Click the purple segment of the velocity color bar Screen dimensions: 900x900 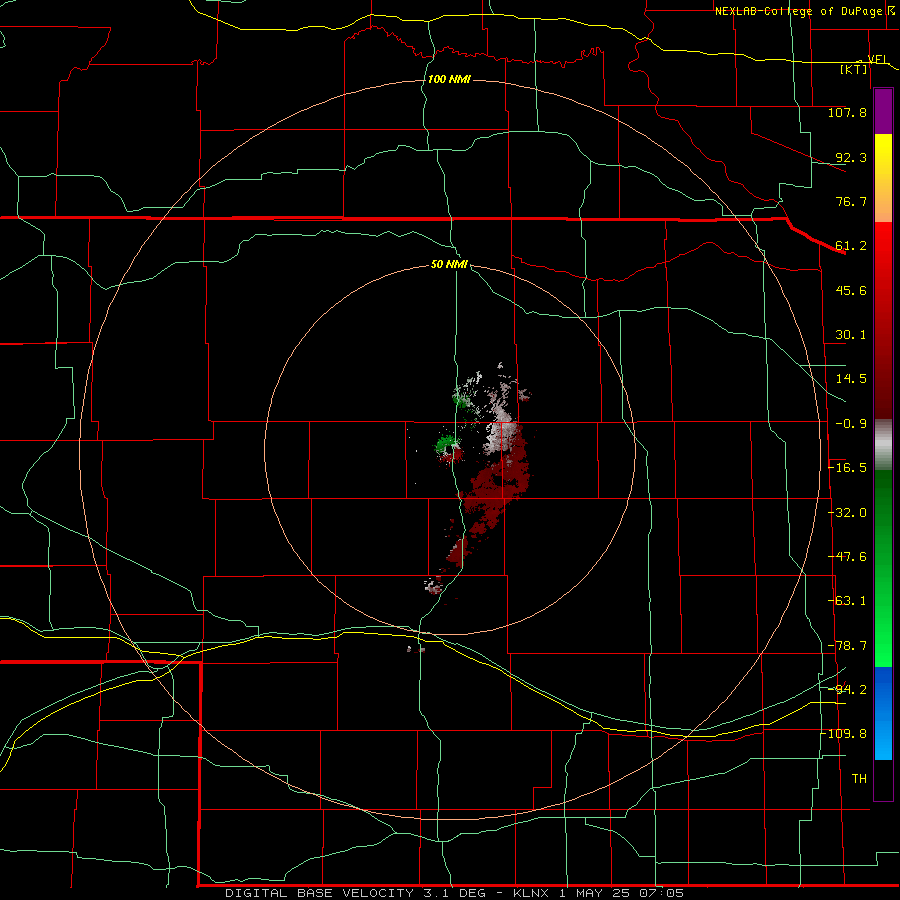pos(883,111)
